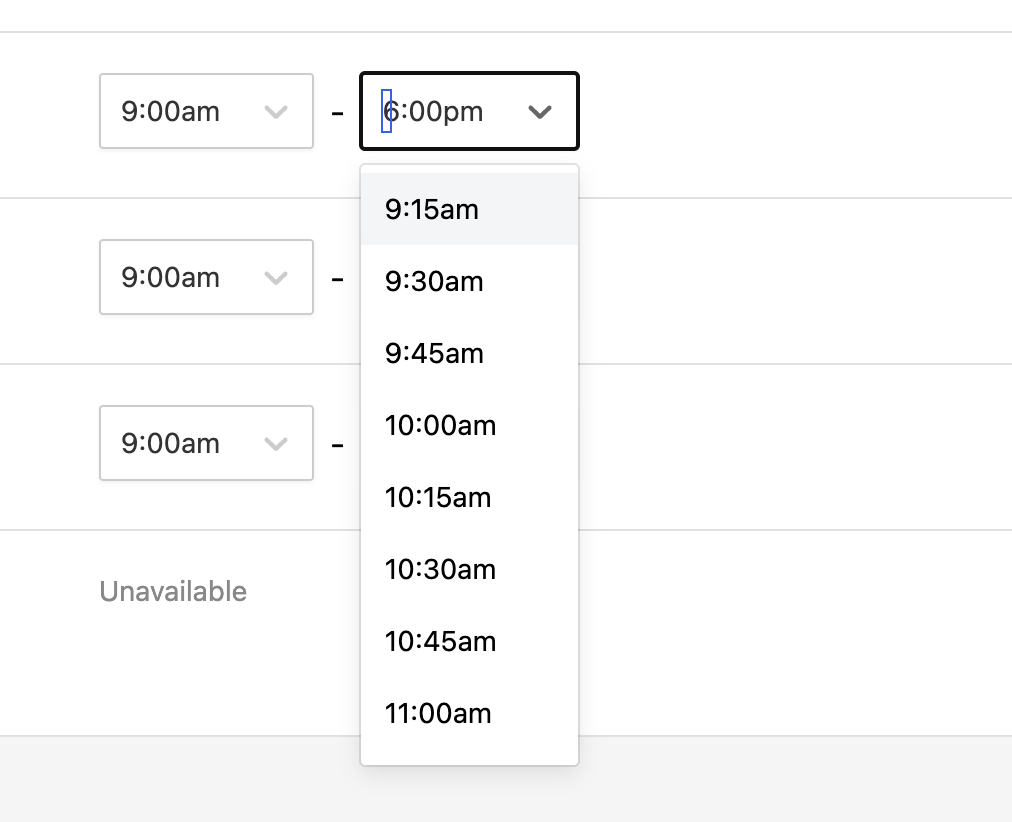The width and height of the screenshot is (1012, 822).
Task: Choose 9:30am as the end time
Action: (x=433, y=281)
